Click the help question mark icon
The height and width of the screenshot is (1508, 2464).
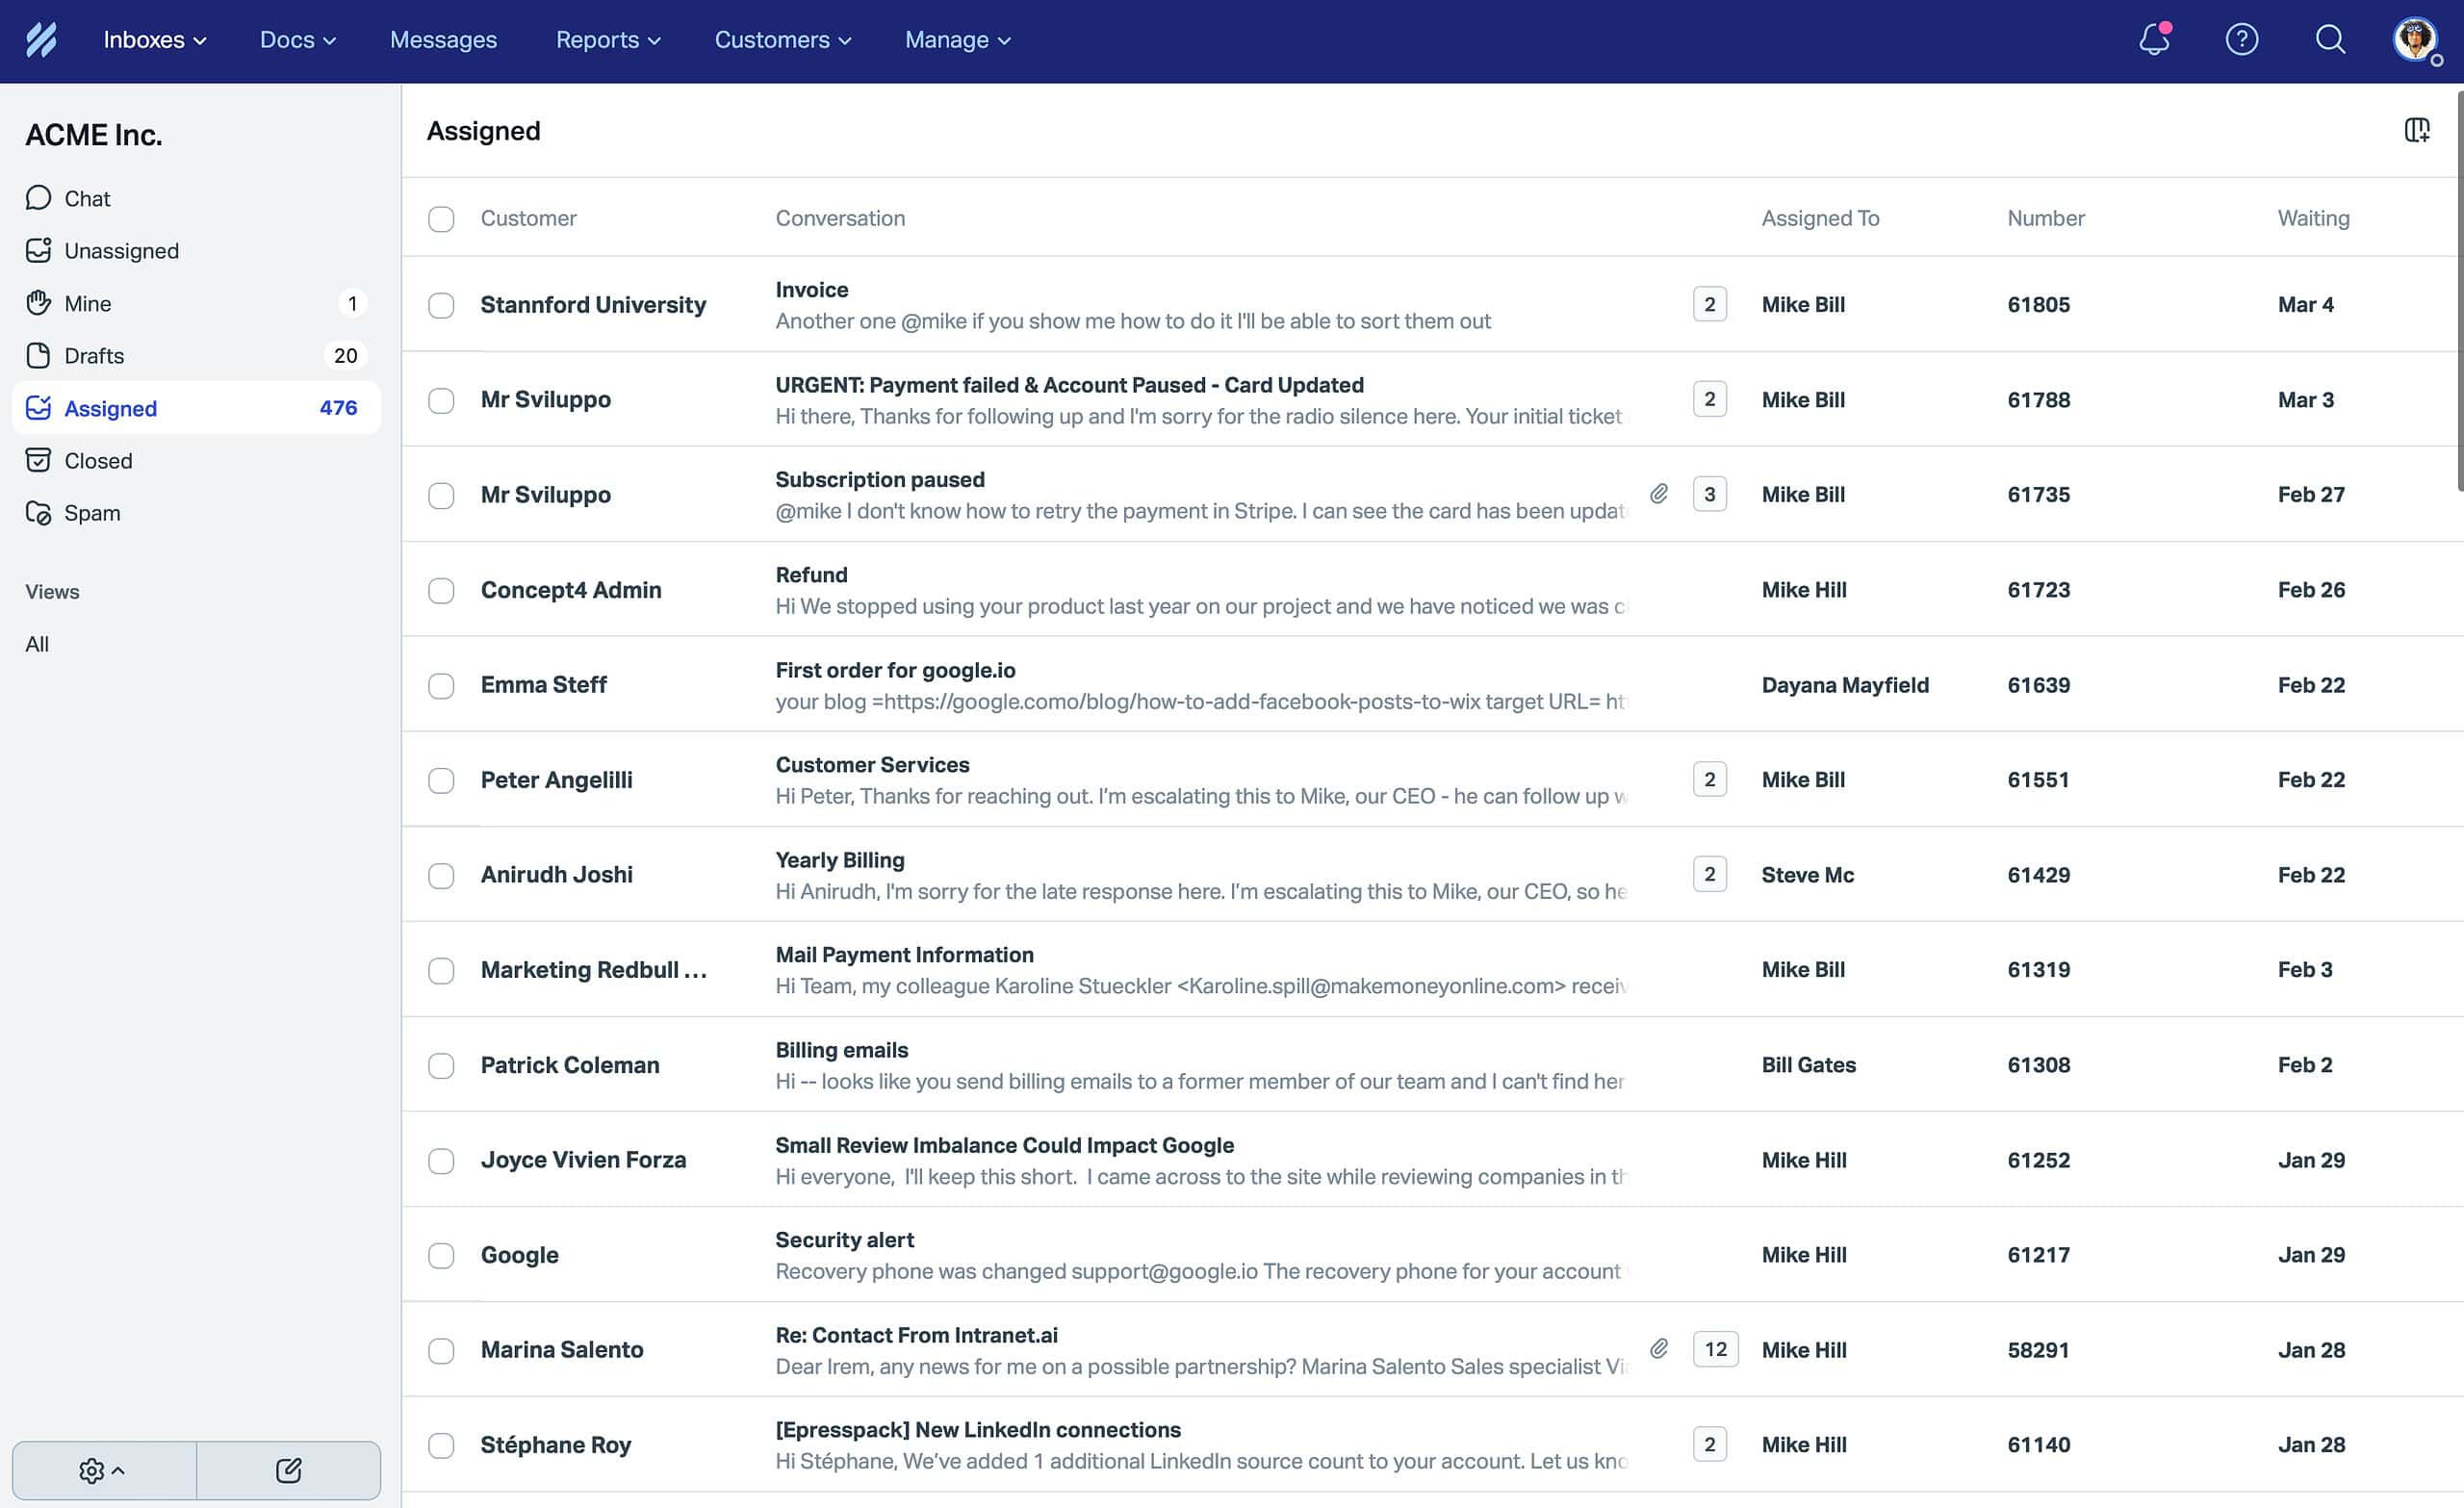2241,40
